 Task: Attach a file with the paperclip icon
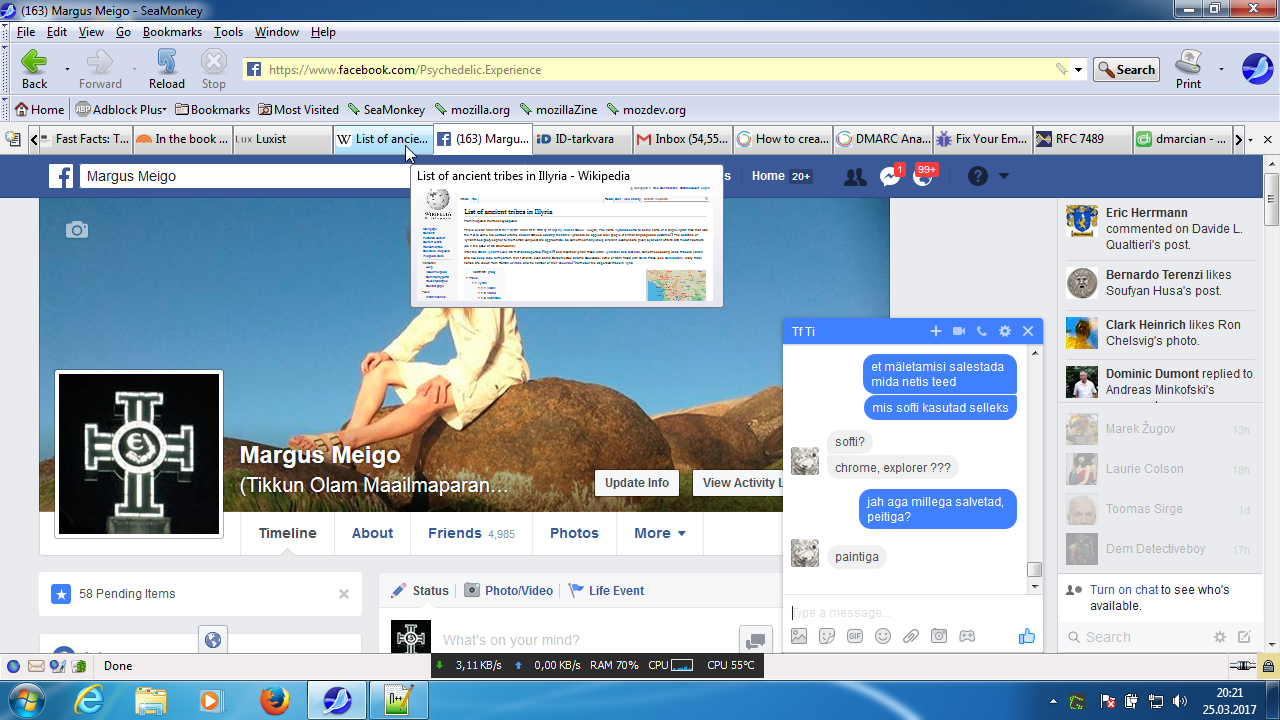pos(911,636)
